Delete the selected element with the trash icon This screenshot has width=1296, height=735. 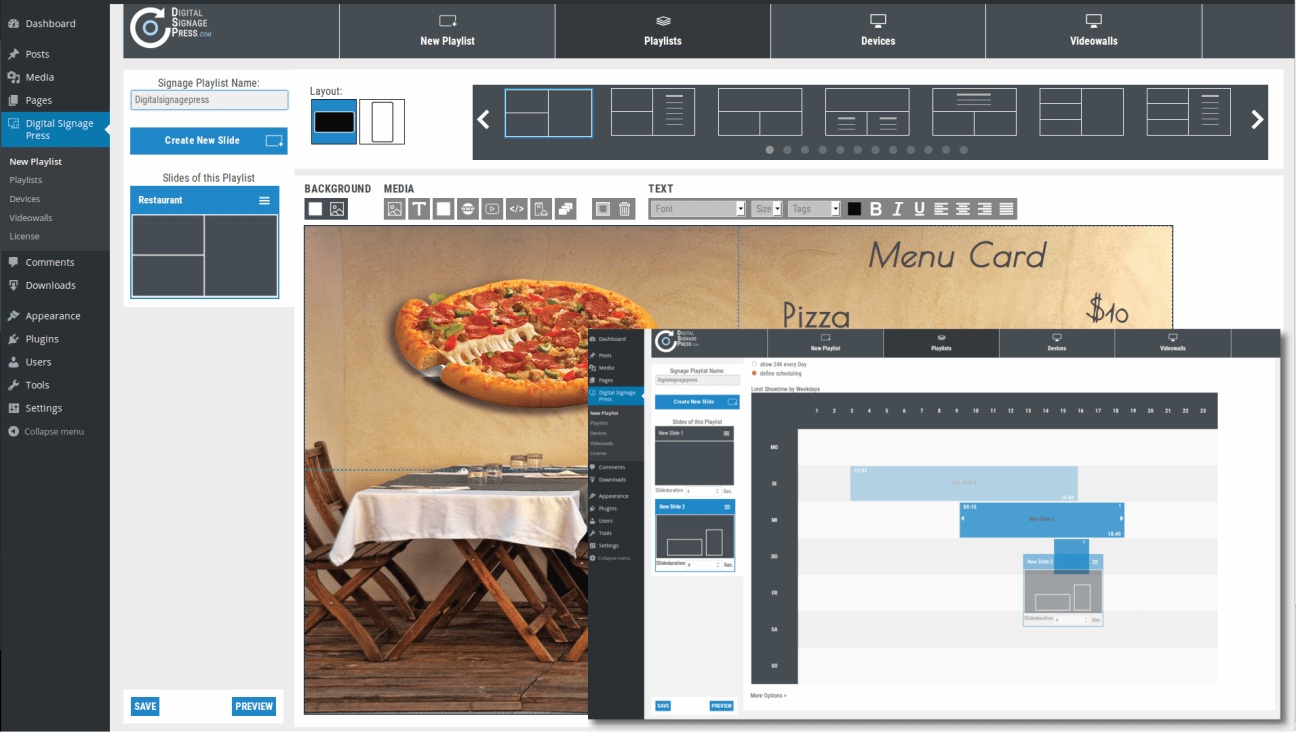[x=623, y=208]
